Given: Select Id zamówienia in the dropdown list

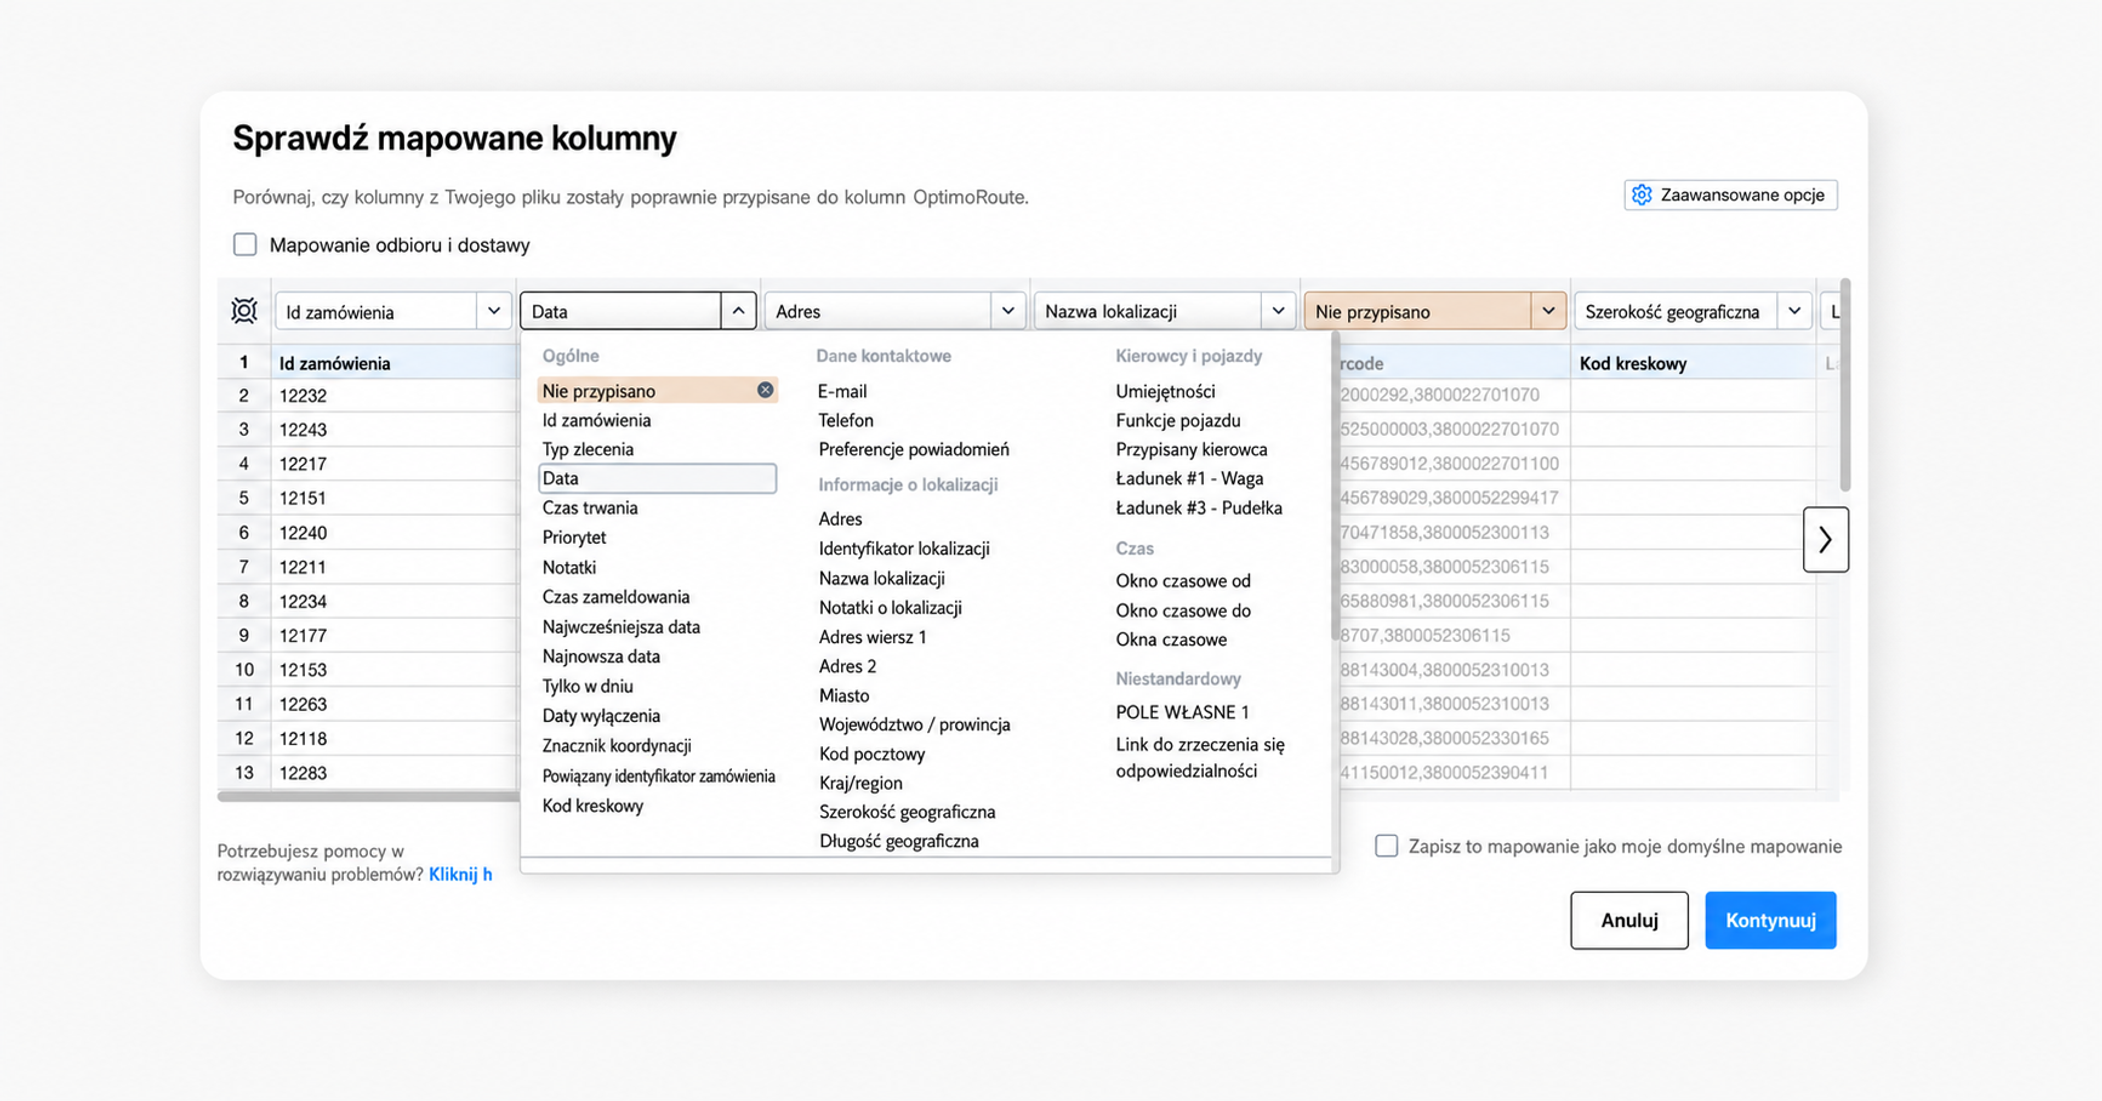Looking at the screenshot, I should (x=597, y=420).
